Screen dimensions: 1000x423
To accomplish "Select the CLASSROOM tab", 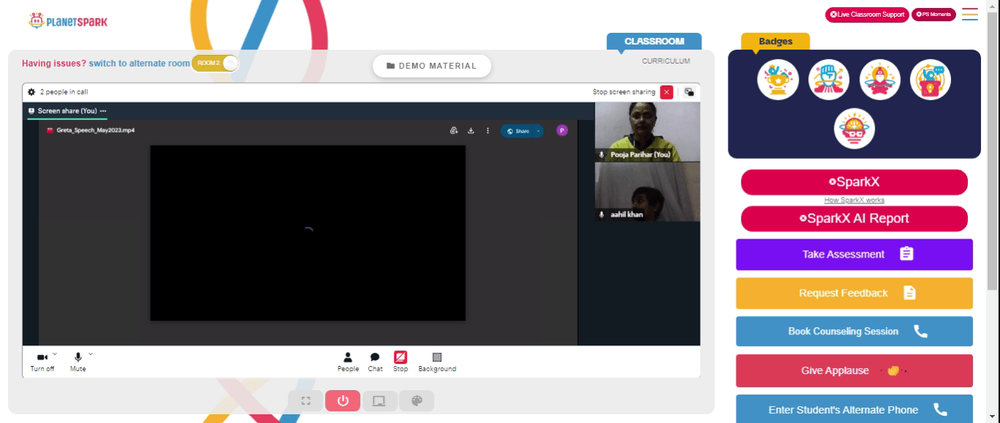I will [x=654, y=41].
